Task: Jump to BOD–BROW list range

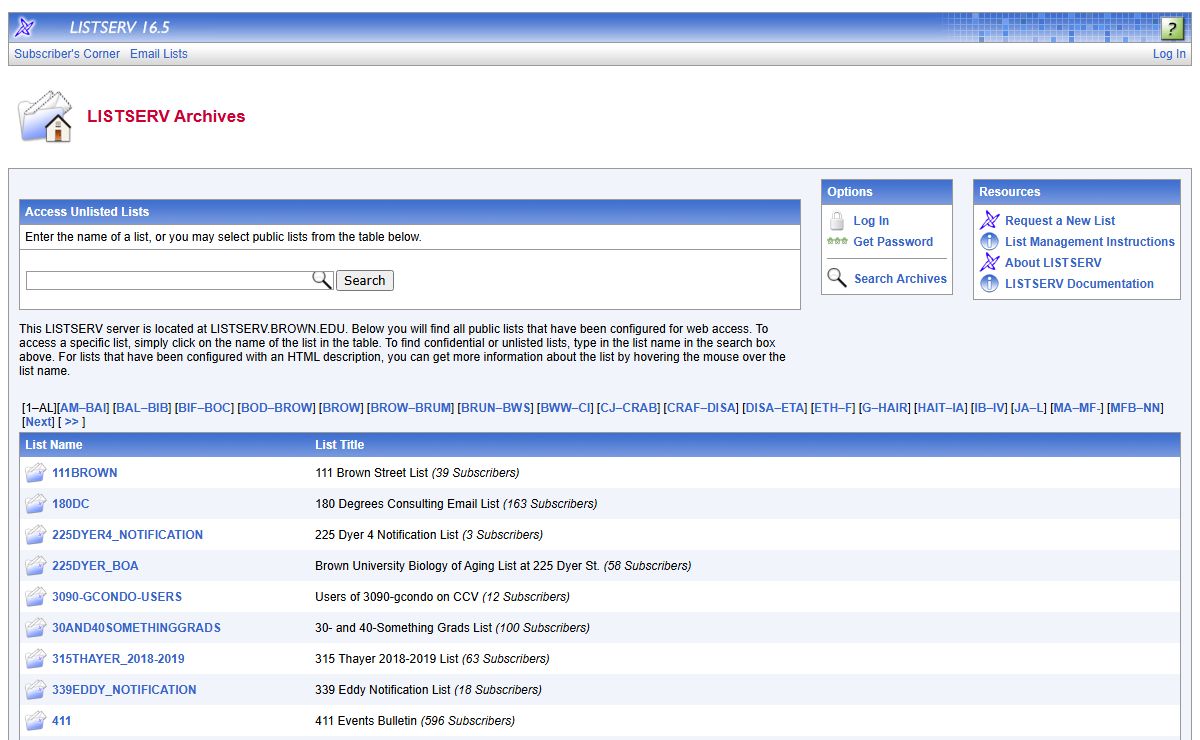Action: (277, 408)
